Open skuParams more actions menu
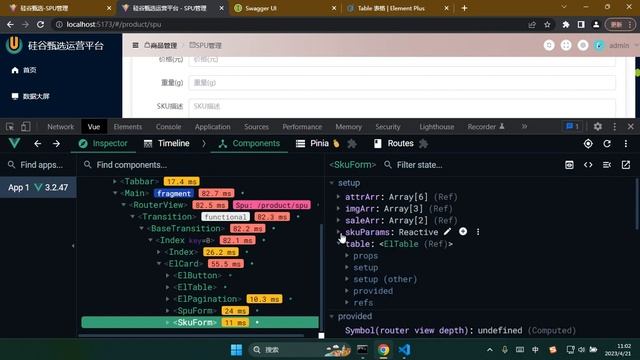Image resolution: width=640 pixels, height=360 pixels. [x=478, y=232]
